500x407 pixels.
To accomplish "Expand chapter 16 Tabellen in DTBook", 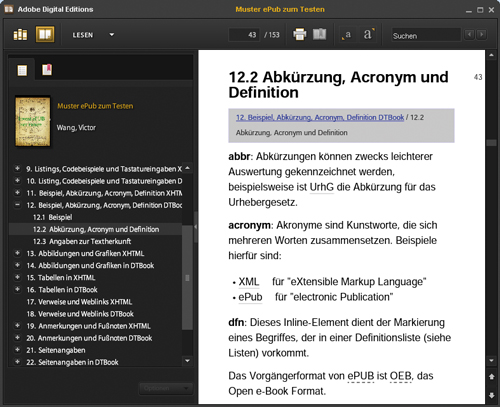I will point(17,289).
